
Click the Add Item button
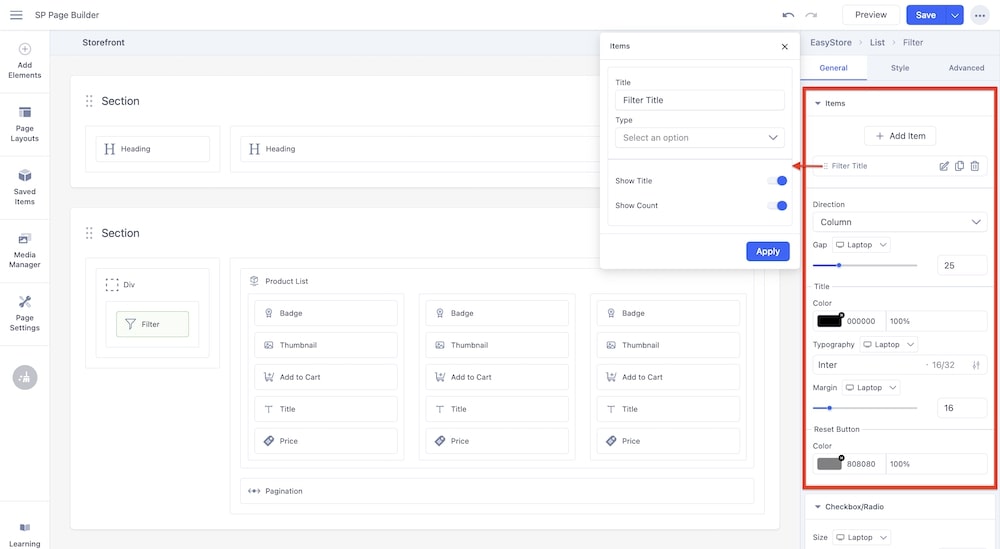click(x=900, y=136)
